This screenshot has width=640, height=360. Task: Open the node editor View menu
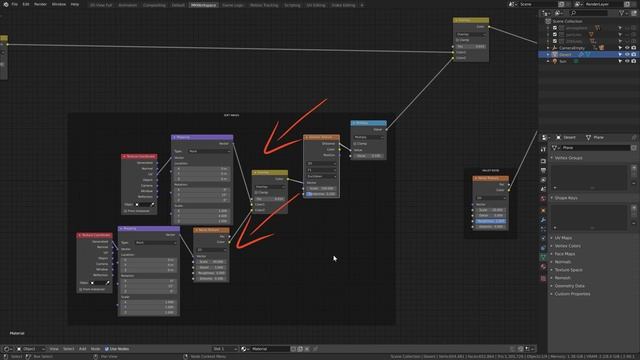54,349
